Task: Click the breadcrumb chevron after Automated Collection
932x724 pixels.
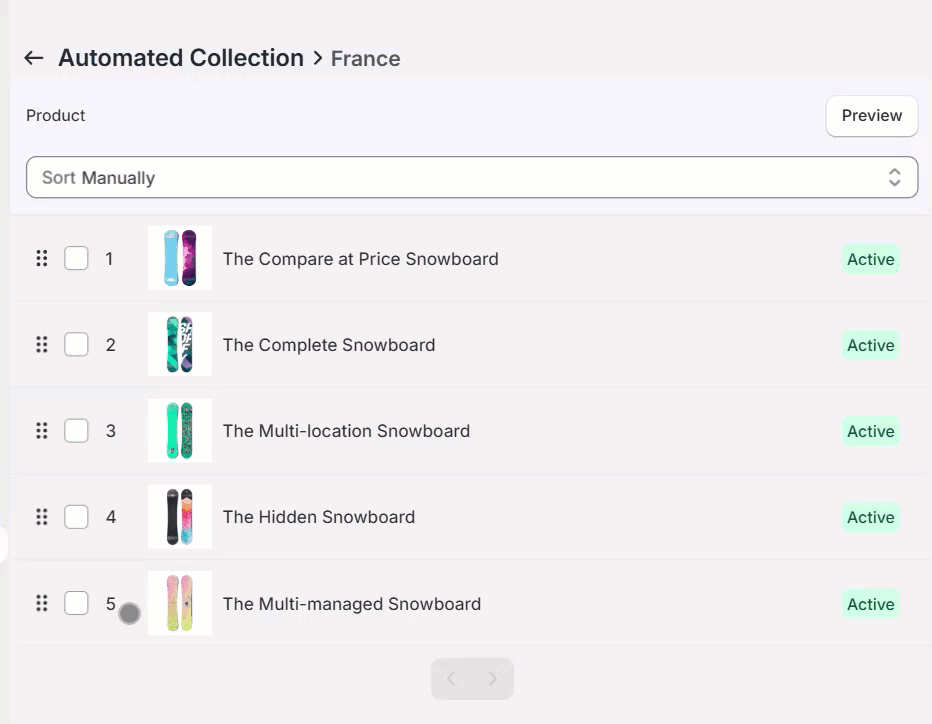Action: [317, 58]
